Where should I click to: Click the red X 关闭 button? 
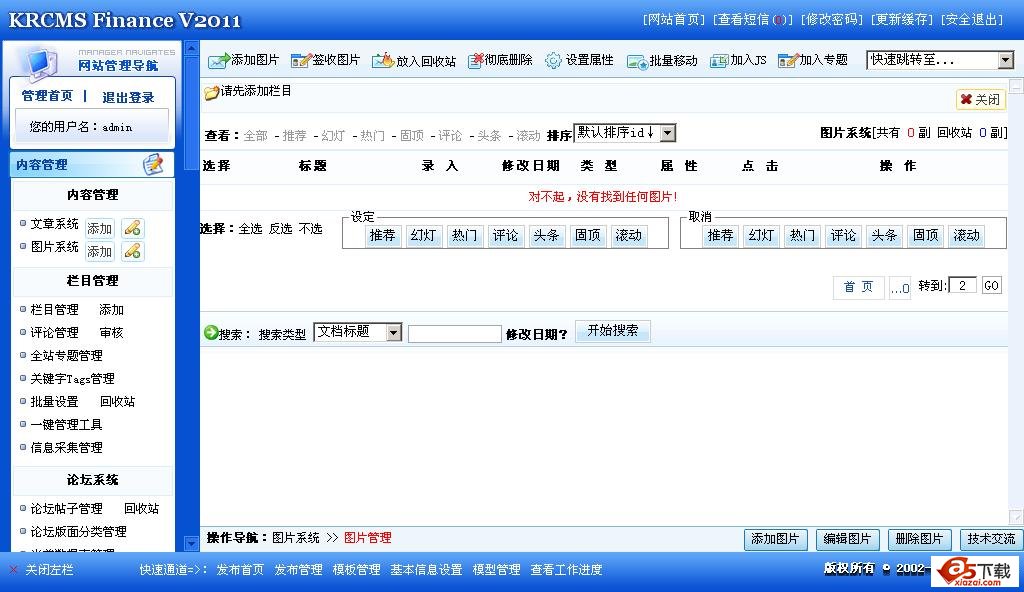pos(980,99)
